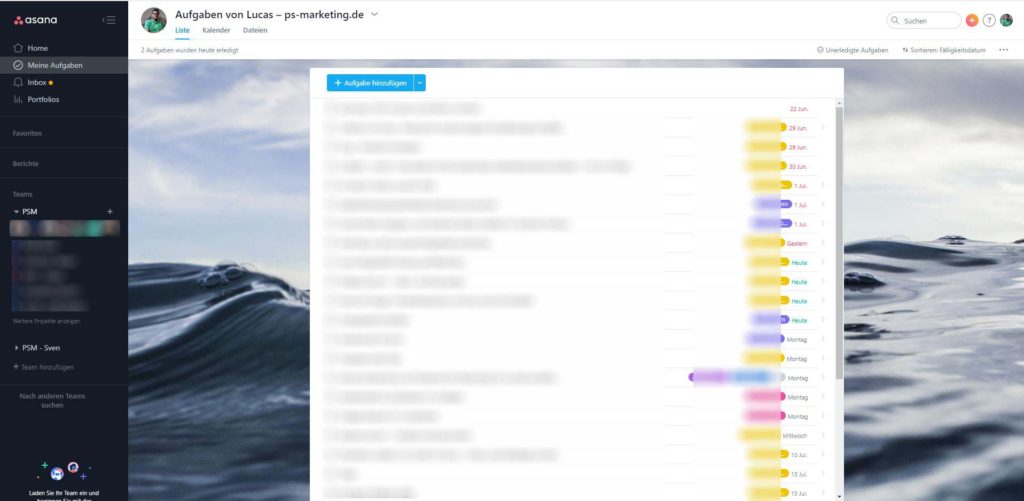The image size is (1024, 501).
Task: Open the help question mark icon
Action: pos(989,20)
